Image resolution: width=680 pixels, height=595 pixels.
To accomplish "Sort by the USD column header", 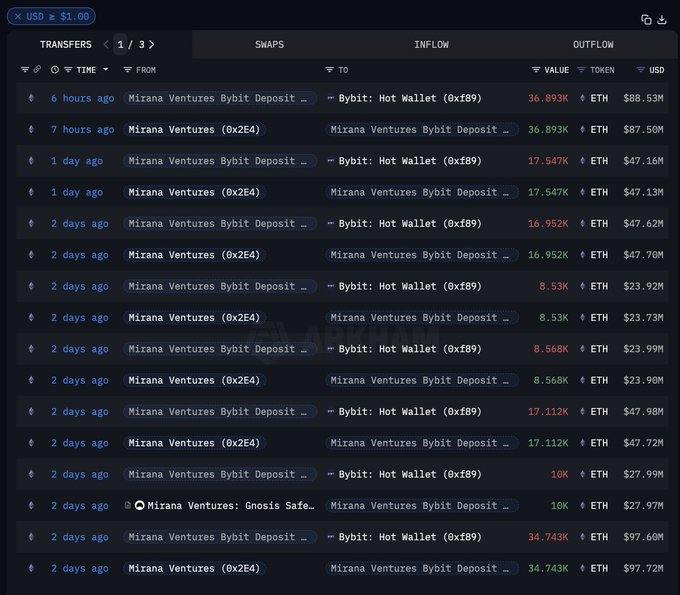I will tap(657, 70).
